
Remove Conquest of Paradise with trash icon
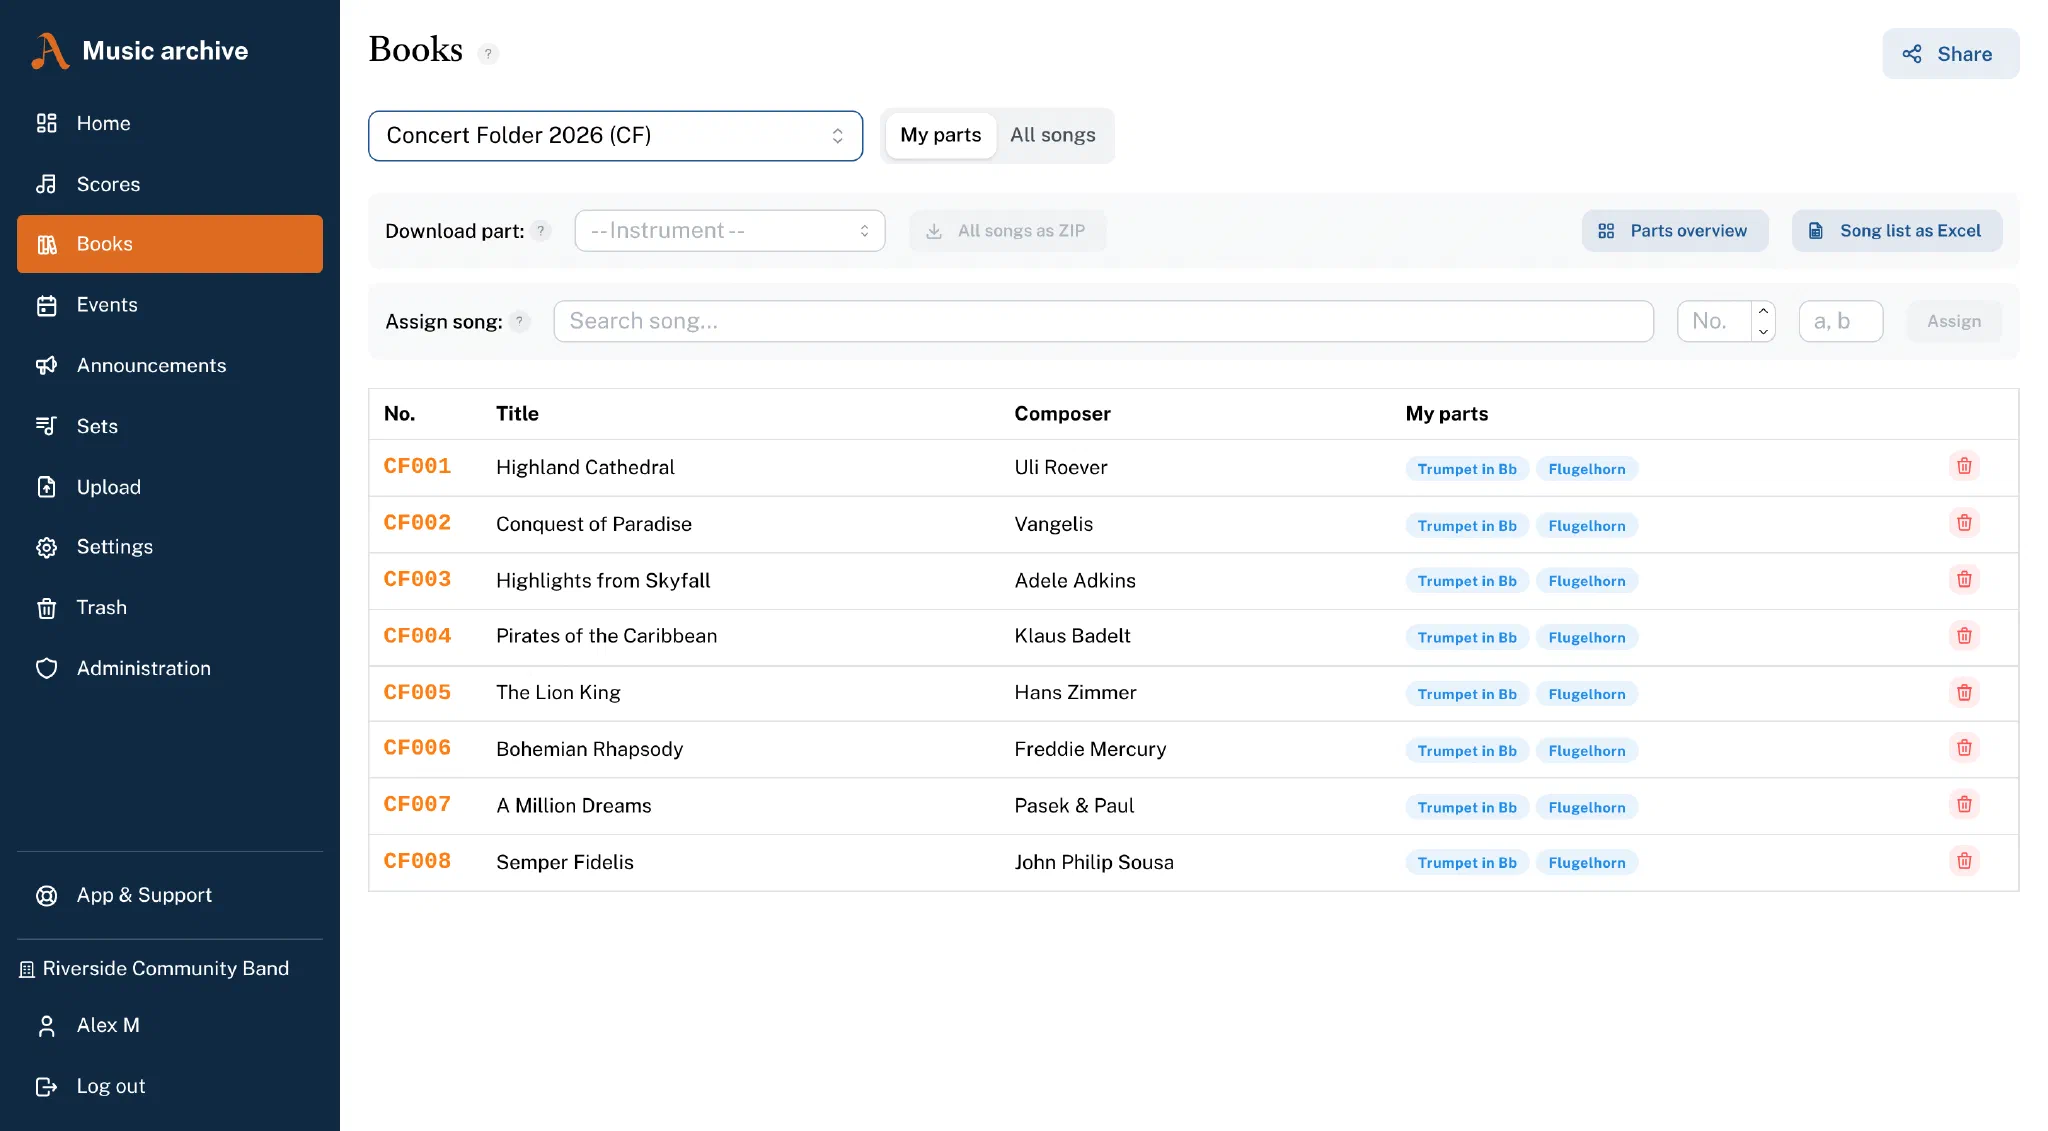pyautogui.click(x=1964, y=523)
